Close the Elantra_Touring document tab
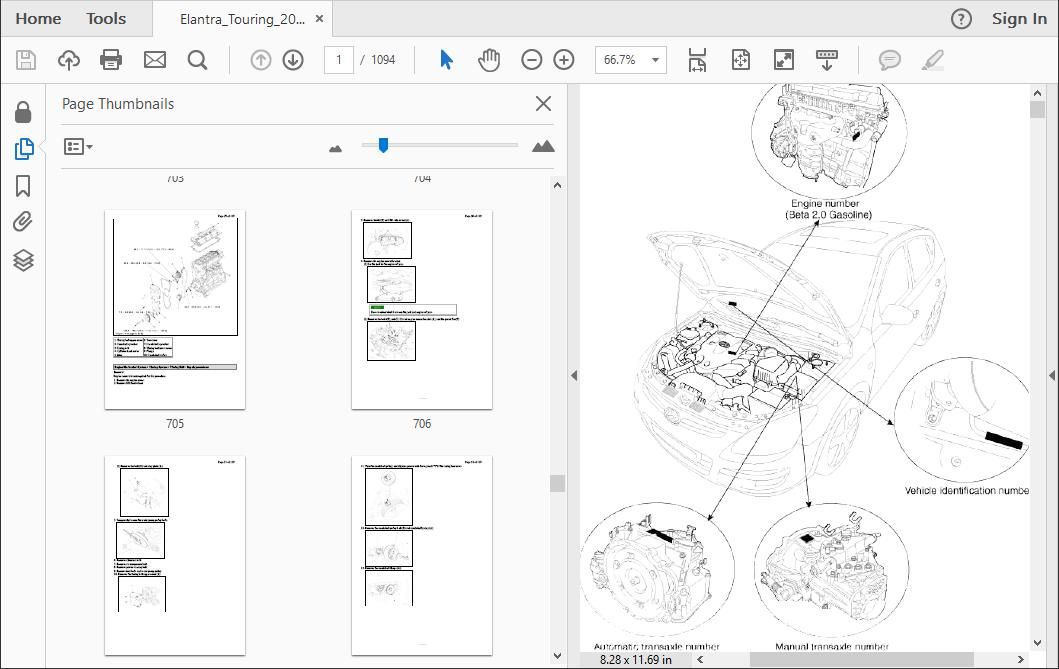Screen dimensions: 1059x669 (x=319, y=19)
